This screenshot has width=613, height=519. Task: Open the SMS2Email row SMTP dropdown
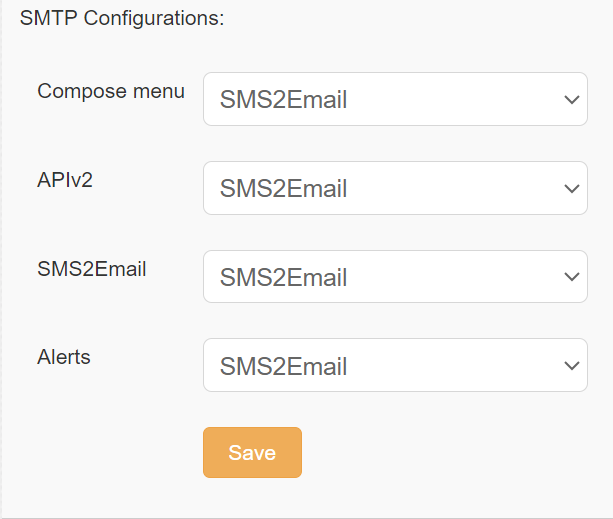tap(395, 276)
